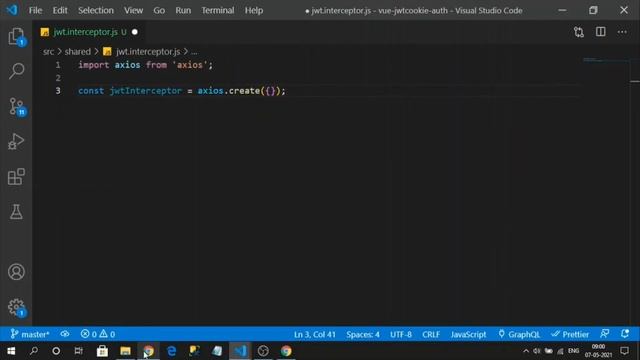Click the unsaved dot on jwt.interceptor.js tab

pos(135,32)
